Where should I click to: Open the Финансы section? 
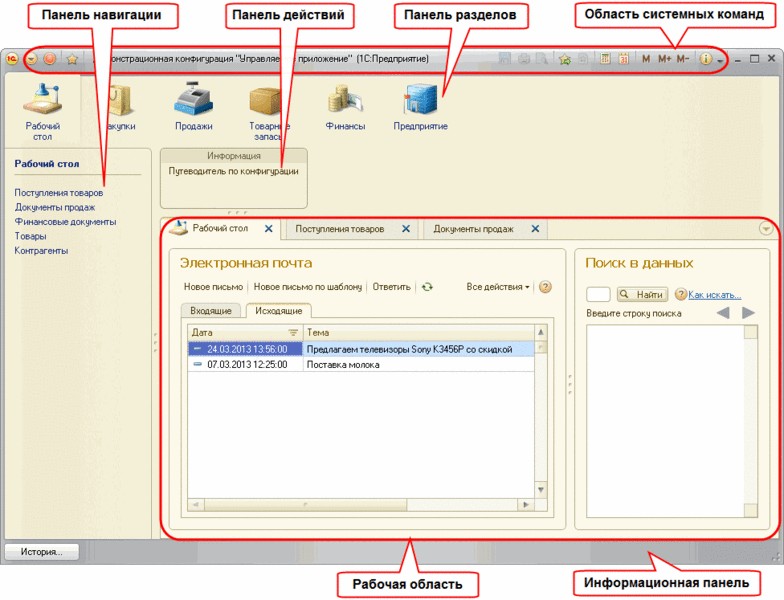coord(345,107)
